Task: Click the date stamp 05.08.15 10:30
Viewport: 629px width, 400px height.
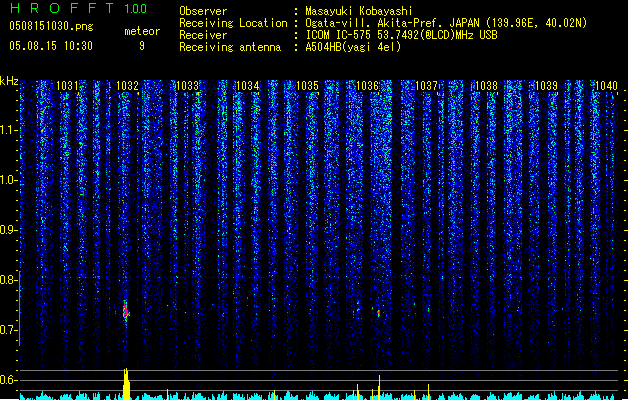Action: coord(51,45)
